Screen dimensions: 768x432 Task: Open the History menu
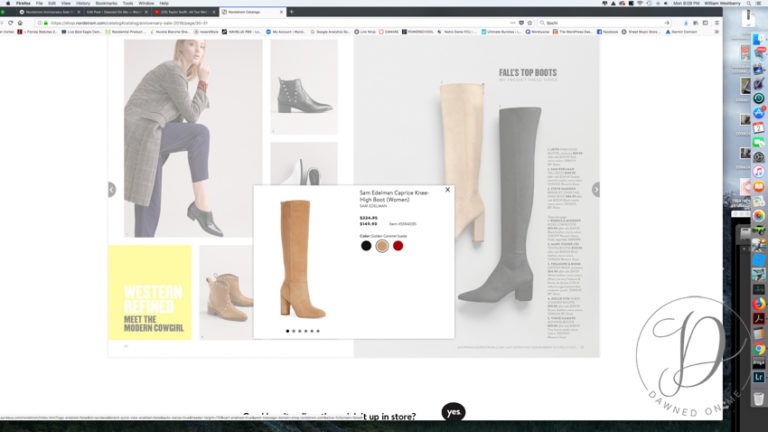click(x=83, y=3)
